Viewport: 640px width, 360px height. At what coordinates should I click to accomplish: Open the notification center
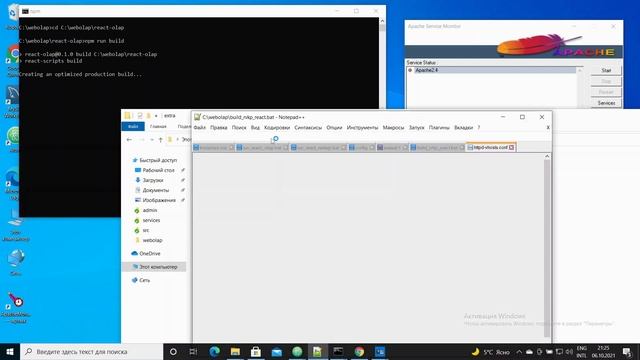click(627, 352)
